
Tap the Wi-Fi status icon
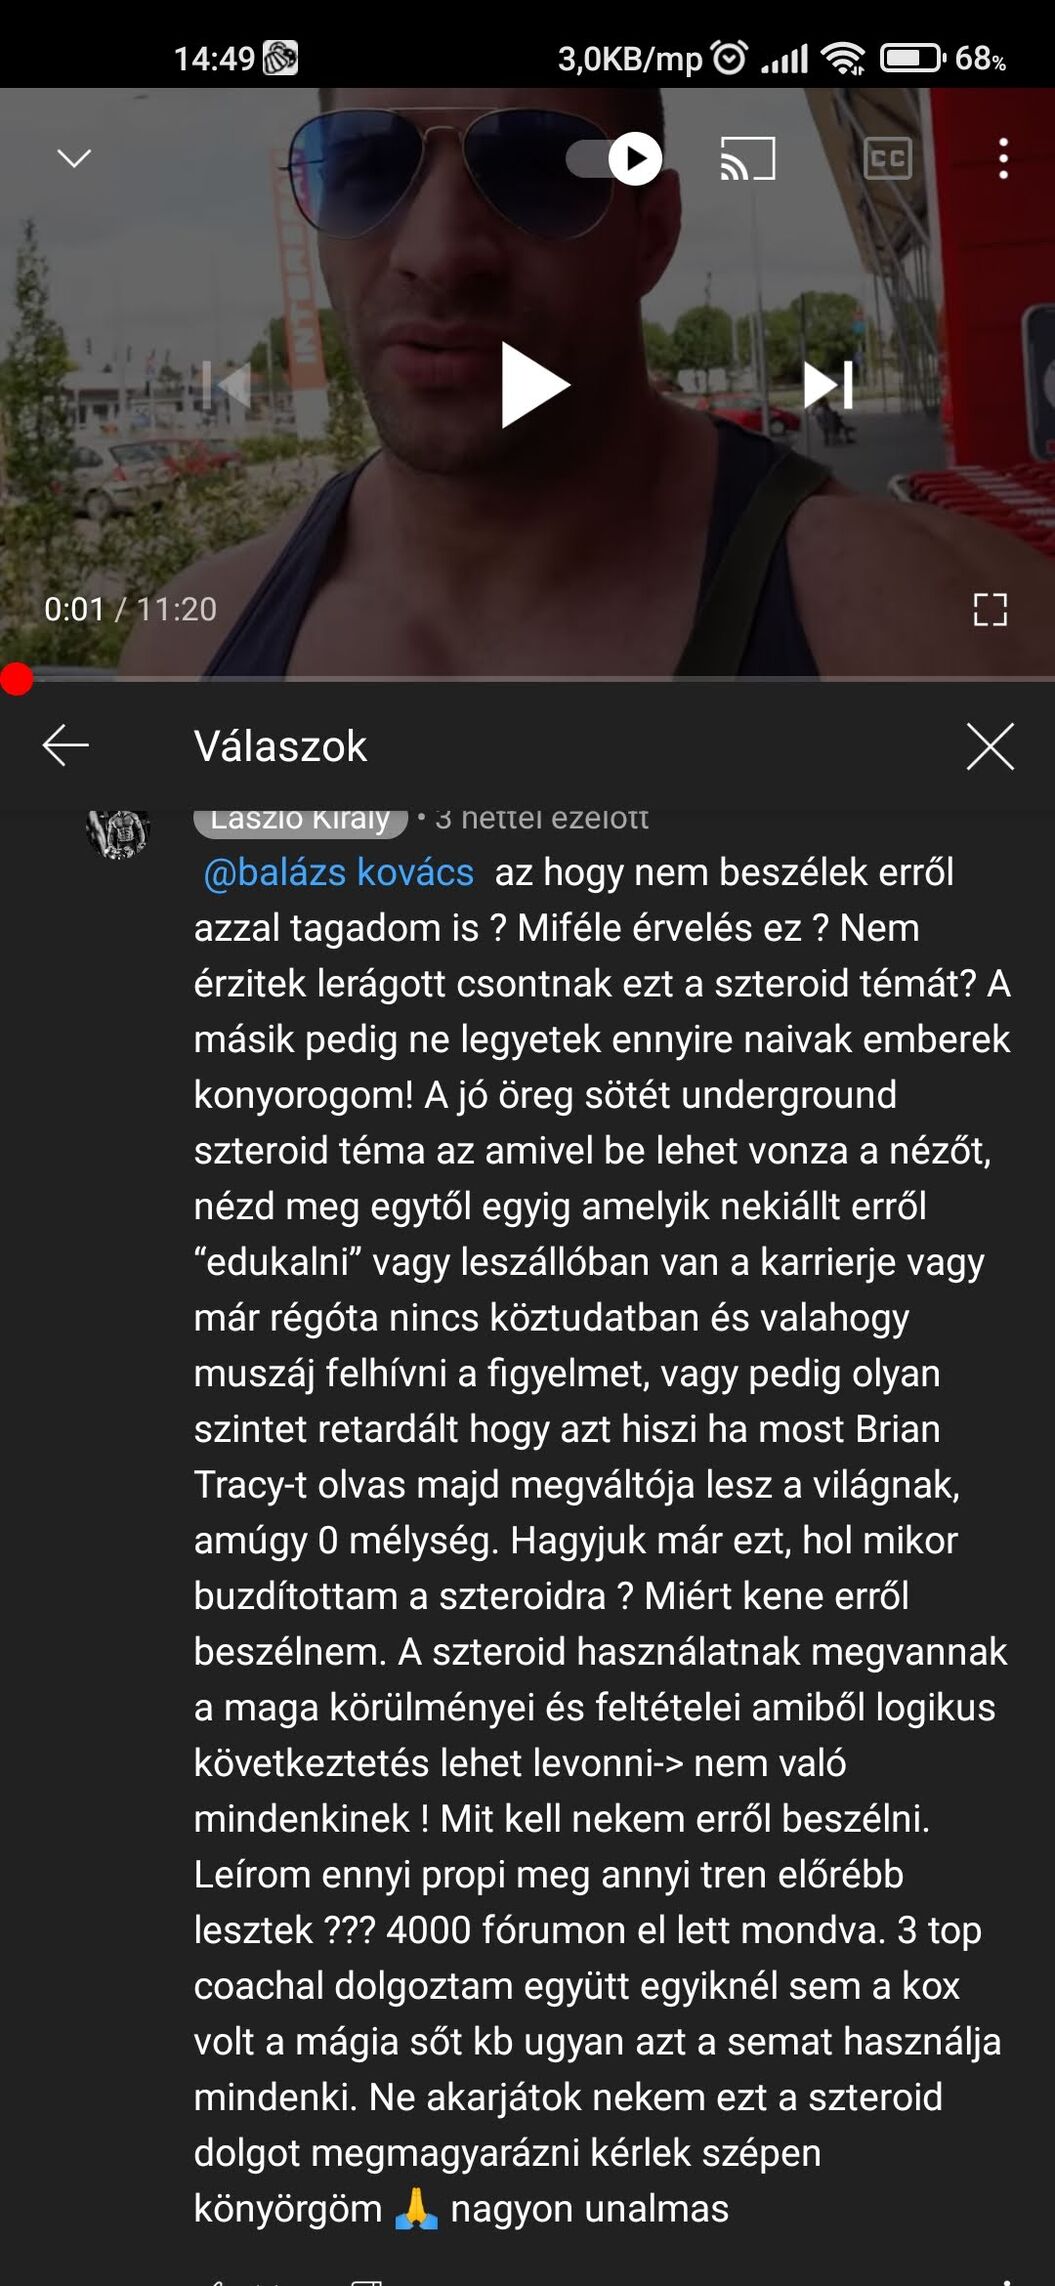[844, 58]
